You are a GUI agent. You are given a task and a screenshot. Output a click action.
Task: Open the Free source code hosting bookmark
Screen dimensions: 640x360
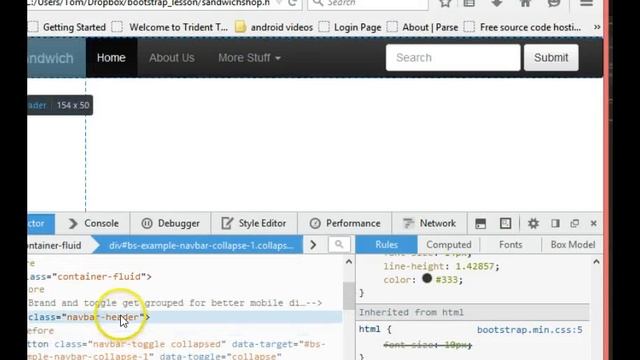pos(522,27)
